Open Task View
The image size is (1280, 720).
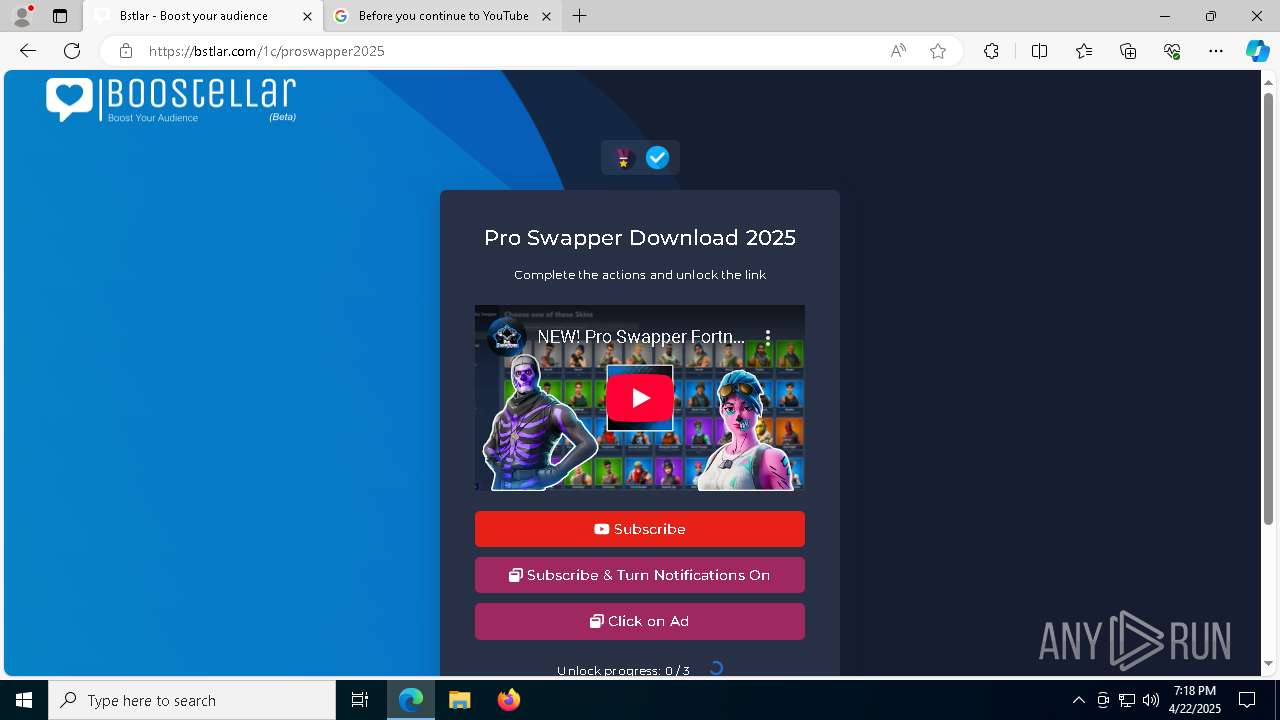(x=360, y=700)
